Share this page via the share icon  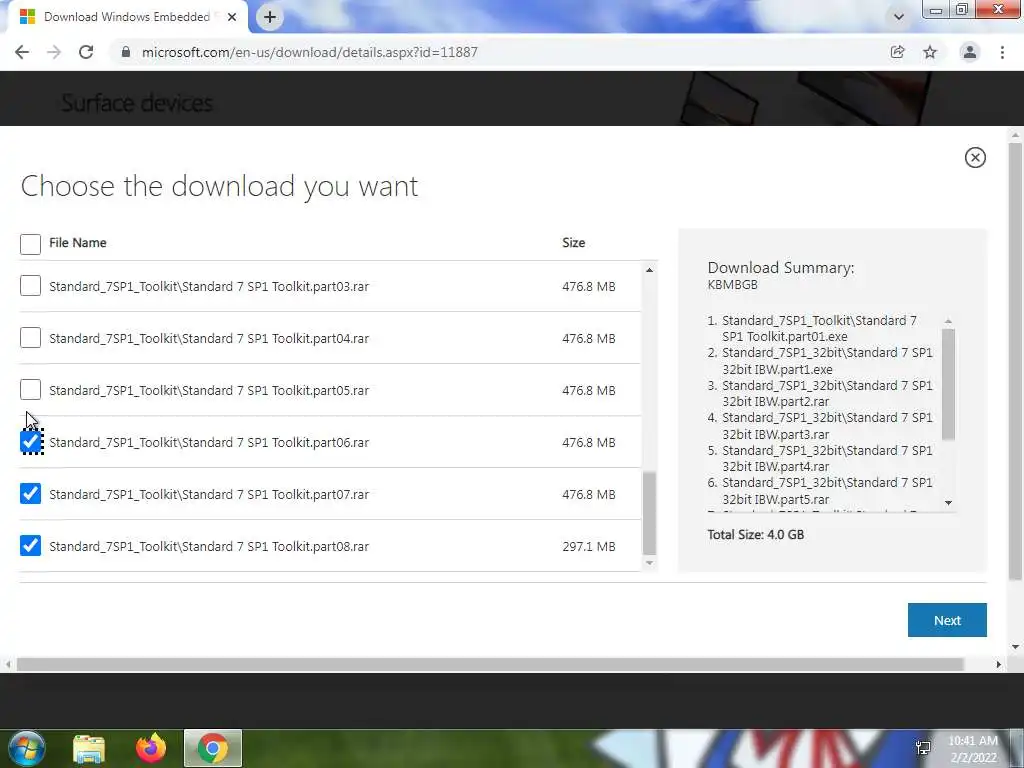(x=897, y=52)
